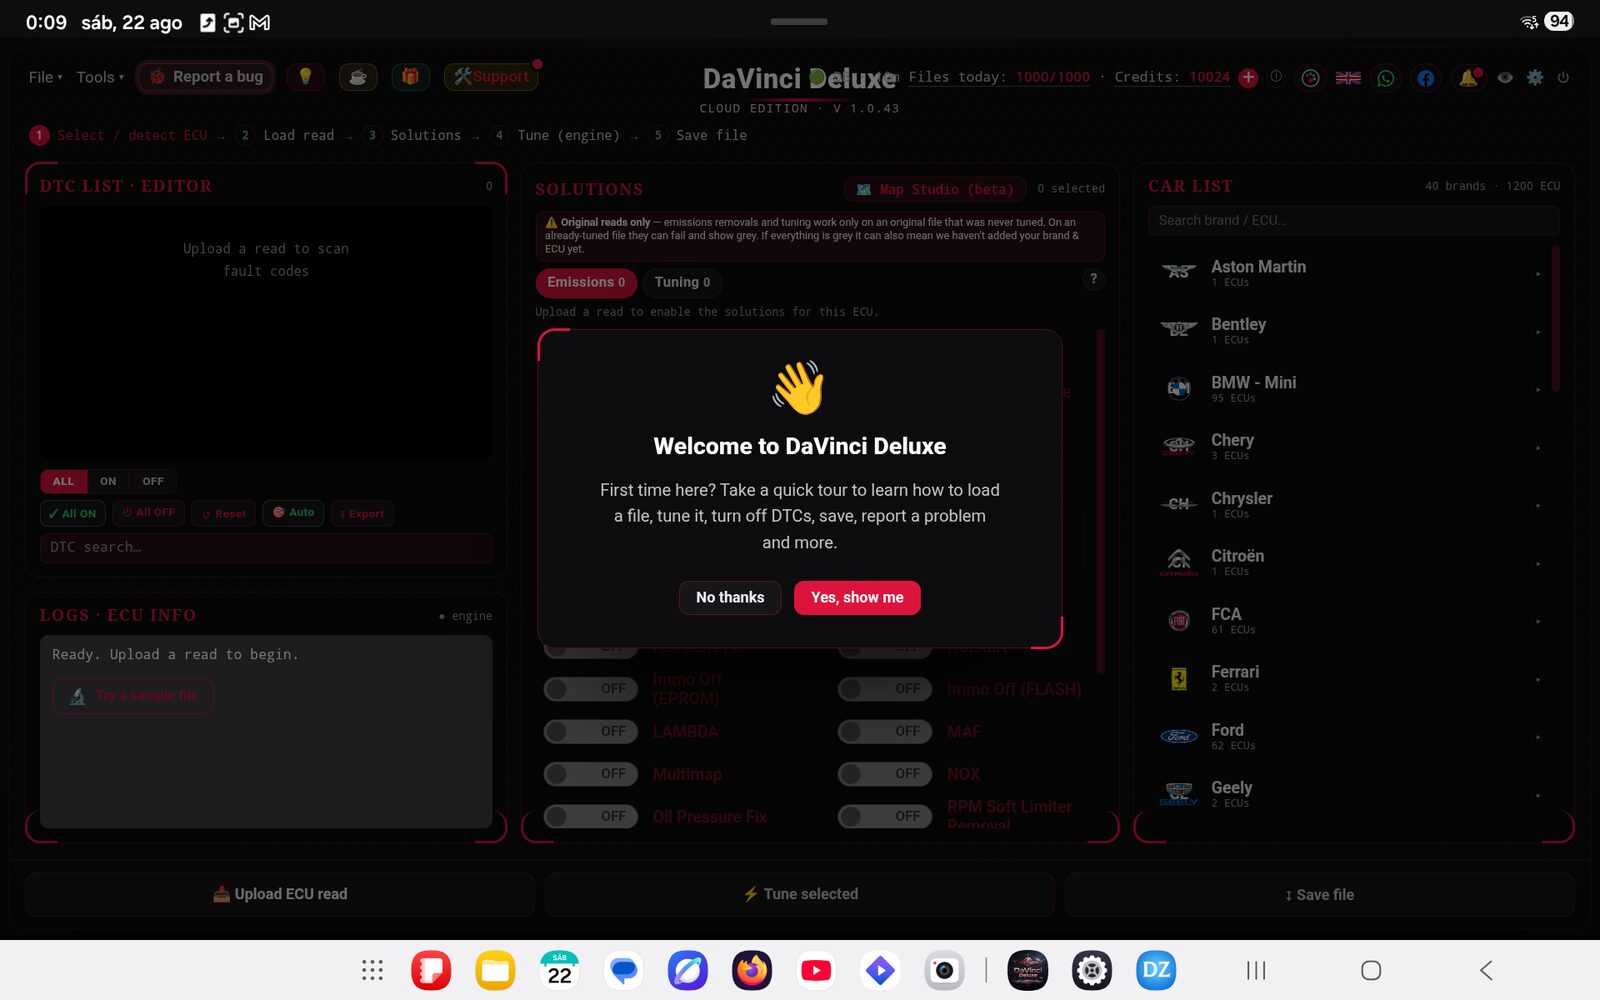
Task: Expand the Chery brand row
Action: point(1352,447)
